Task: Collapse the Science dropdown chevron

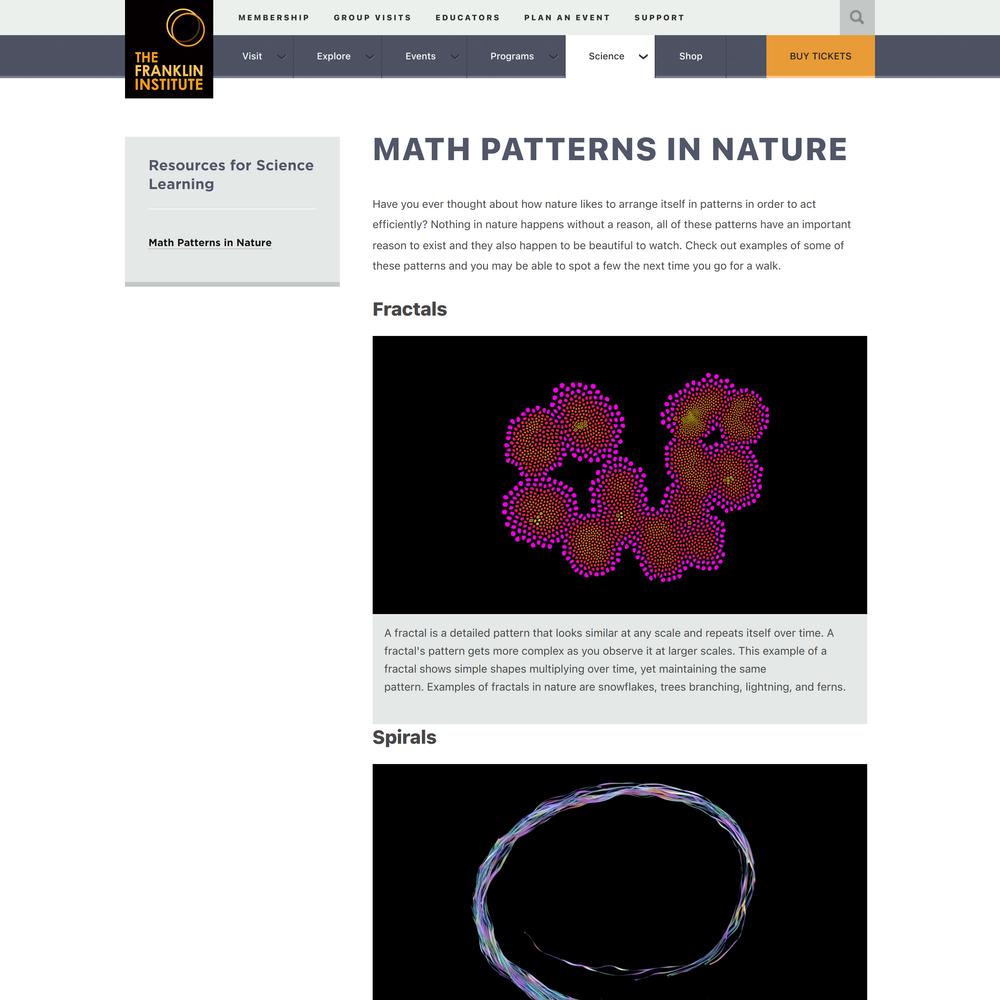Action: pyautogui.click(x=643, y=57)
